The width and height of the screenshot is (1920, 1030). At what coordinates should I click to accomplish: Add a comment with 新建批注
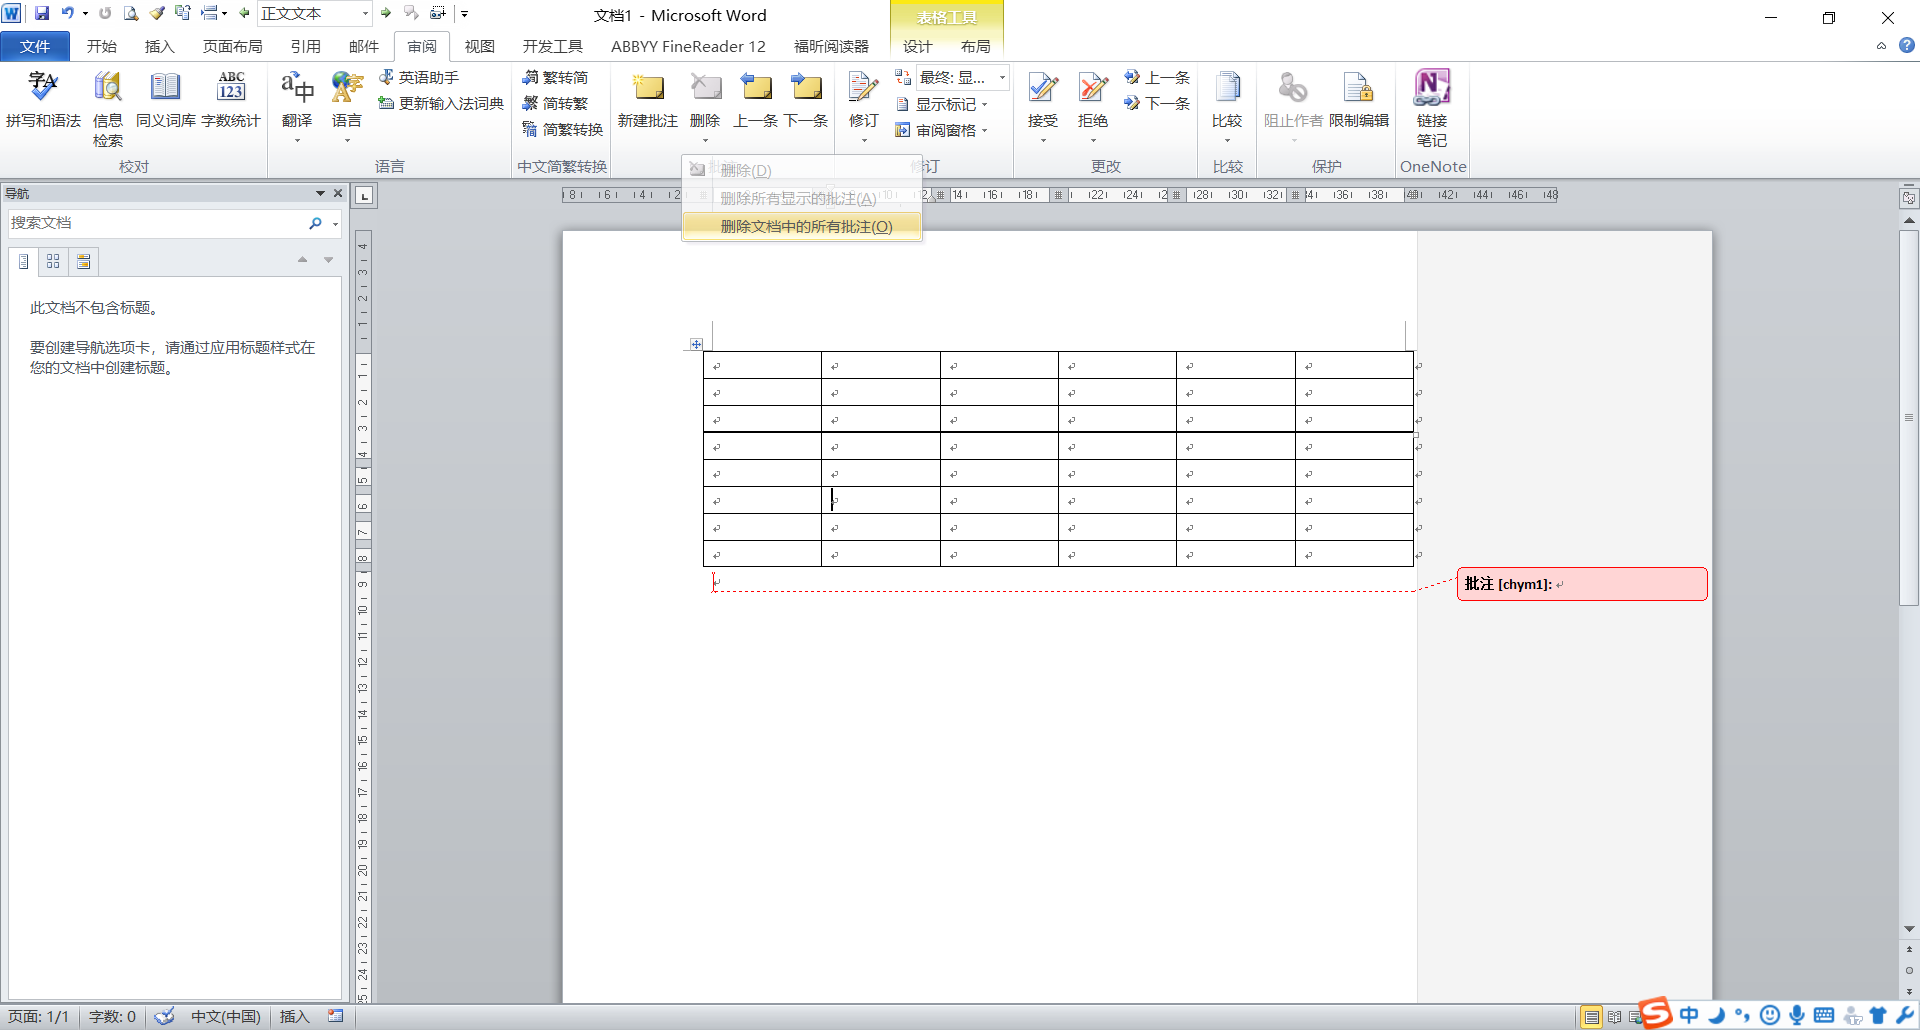(648, 100)
